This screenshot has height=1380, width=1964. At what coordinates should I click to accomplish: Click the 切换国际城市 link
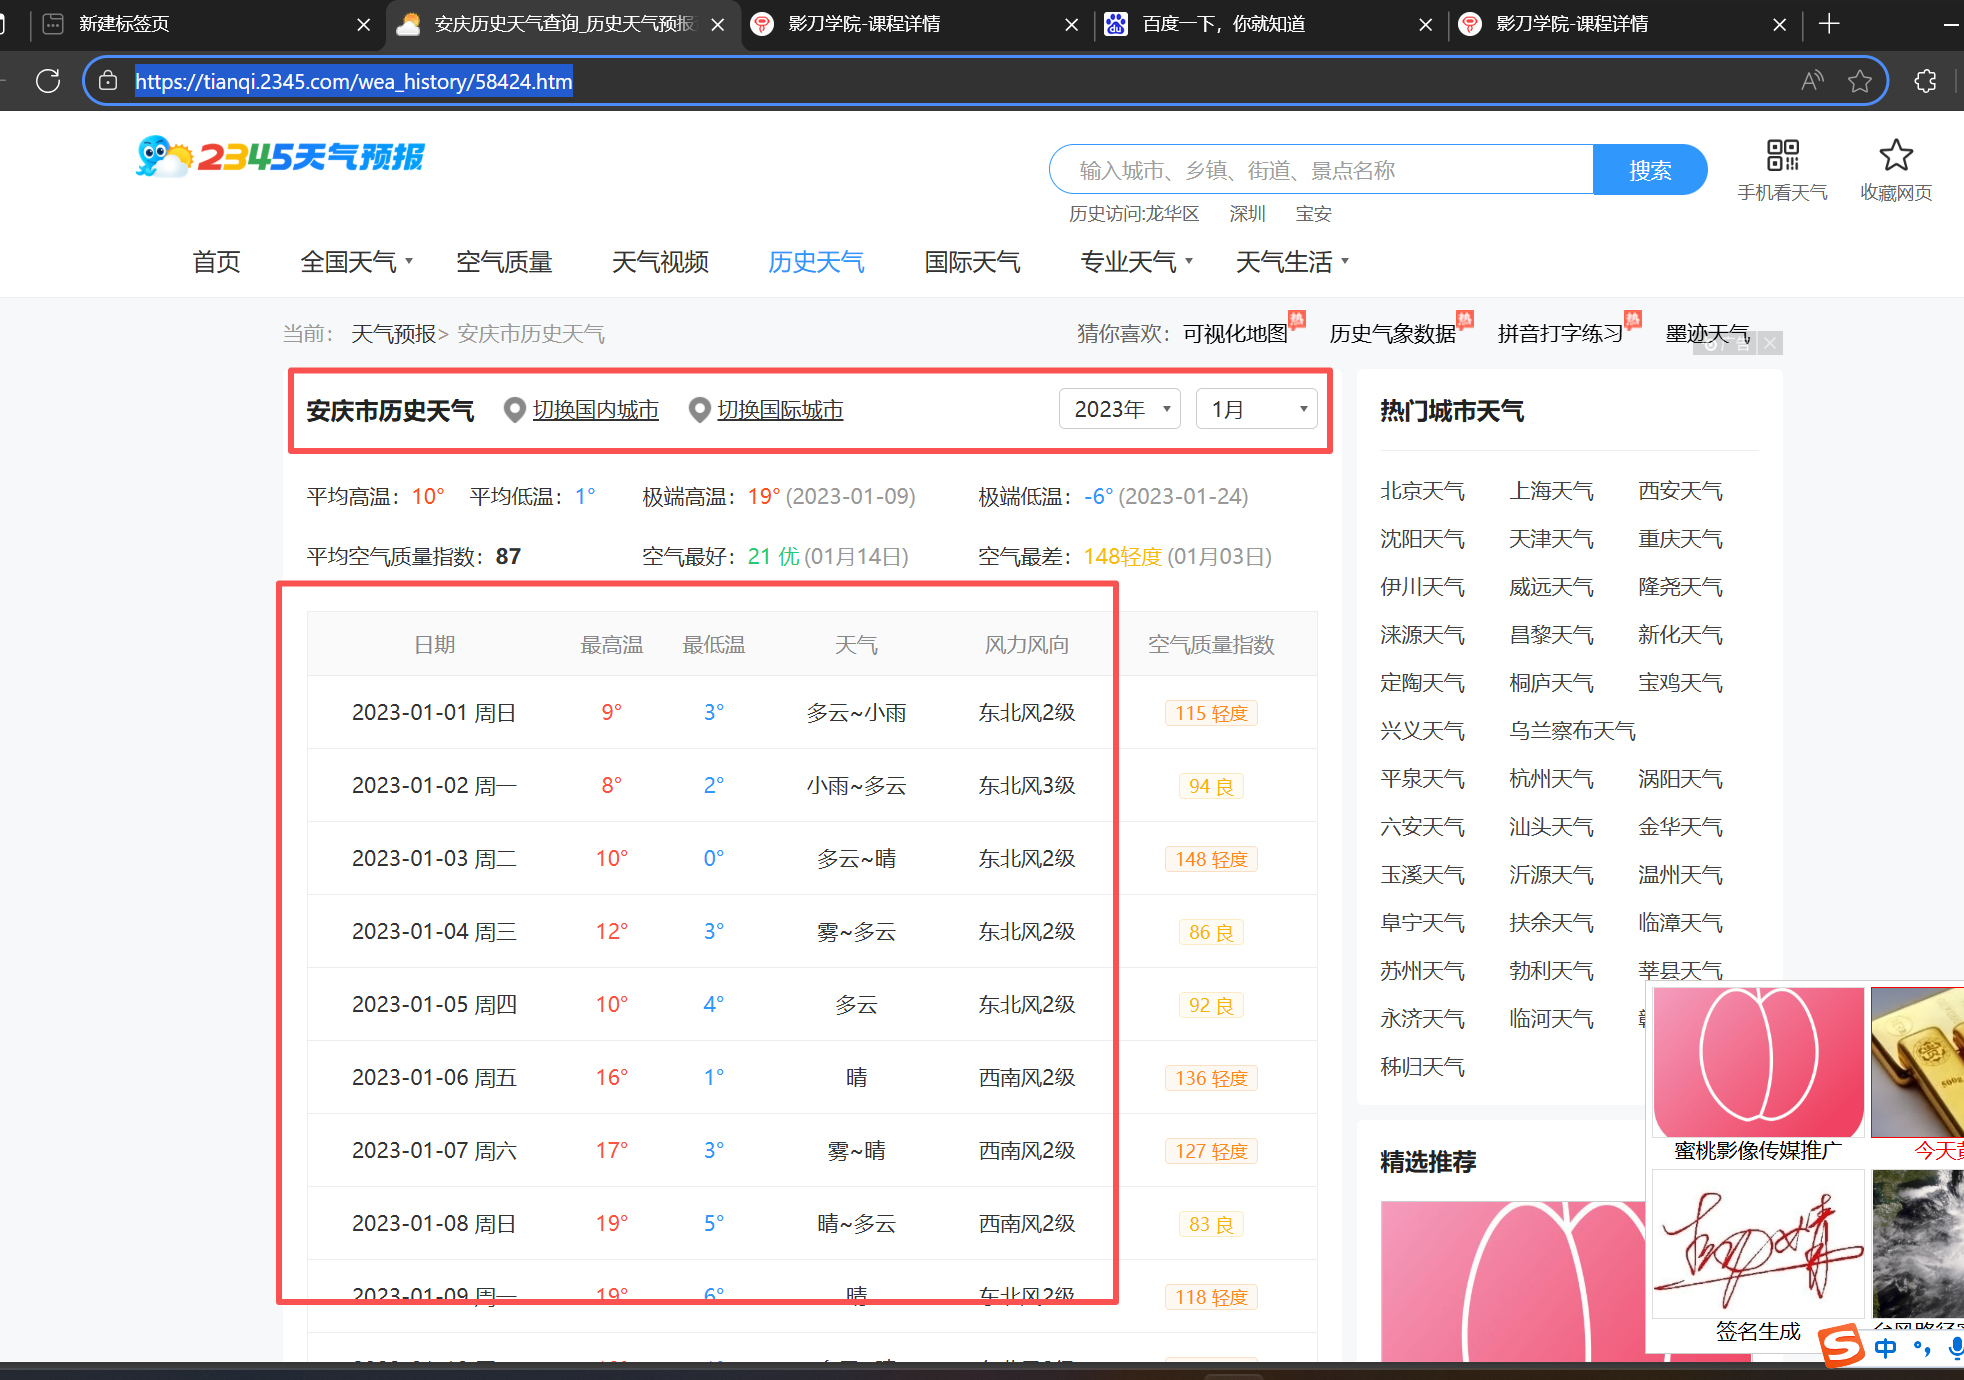click(780, 410)
